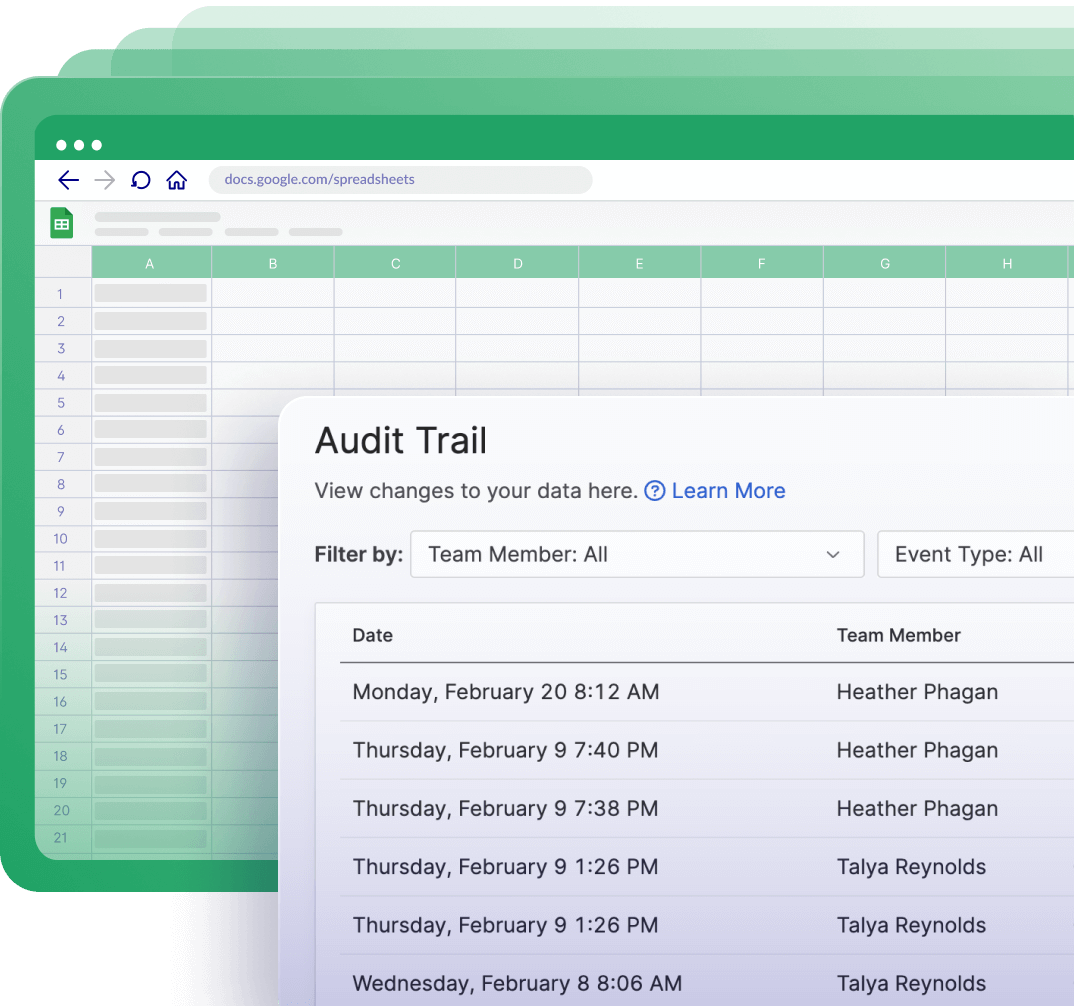Select row 18 header
The height and width of the screenshot is (1006, 1074).
click(x=62, y=756)
